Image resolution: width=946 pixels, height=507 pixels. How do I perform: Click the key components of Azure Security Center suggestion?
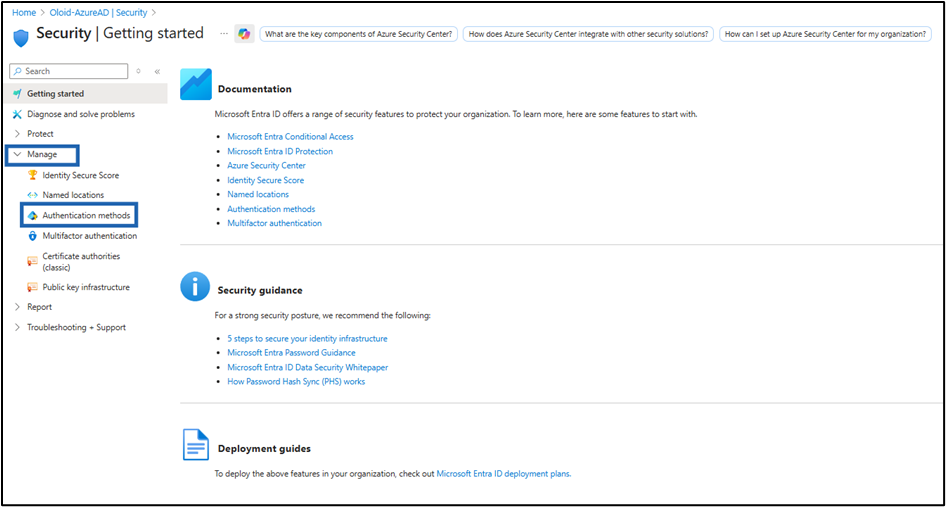(359, 34)
